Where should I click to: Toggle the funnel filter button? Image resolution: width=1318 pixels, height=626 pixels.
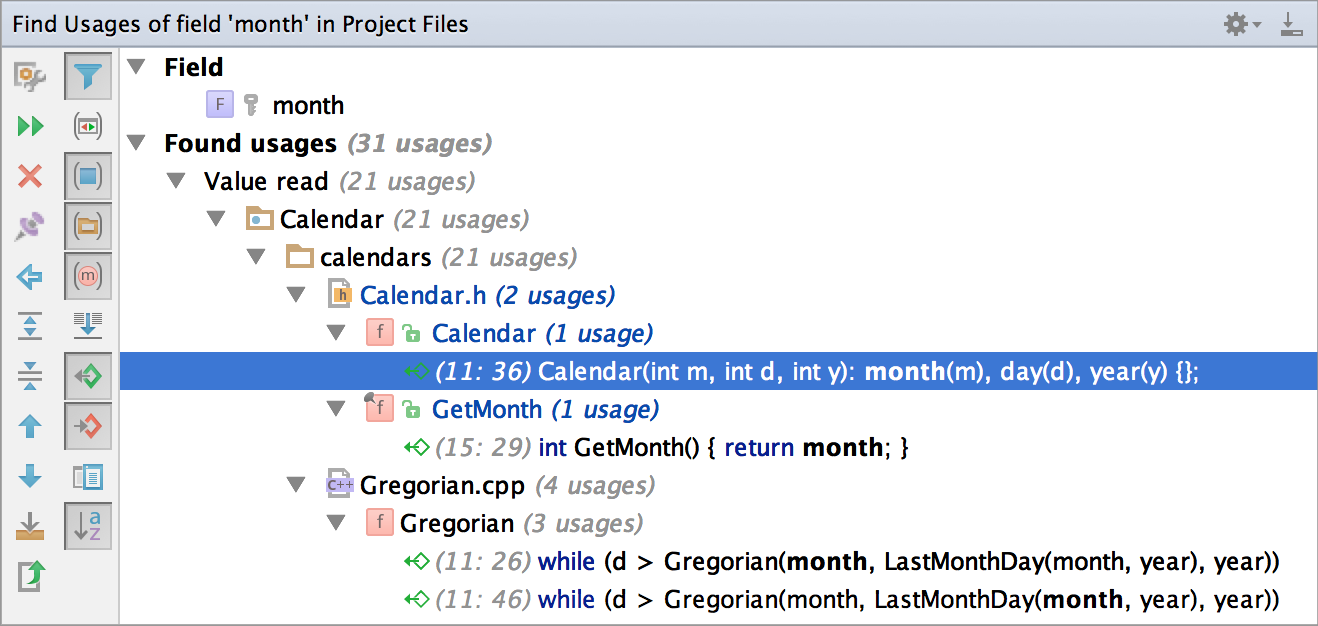click(88, 76)
